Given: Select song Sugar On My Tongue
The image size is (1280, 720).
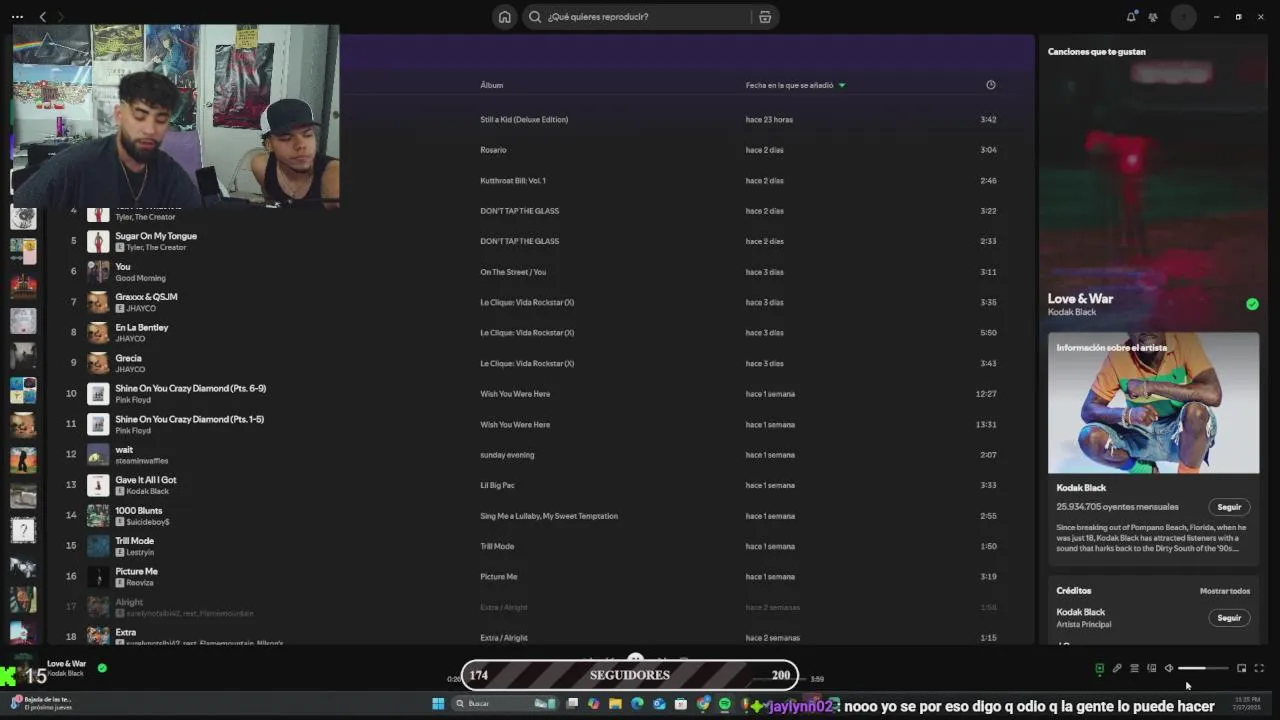Looking at the screenshot, I should coord(156,236).
